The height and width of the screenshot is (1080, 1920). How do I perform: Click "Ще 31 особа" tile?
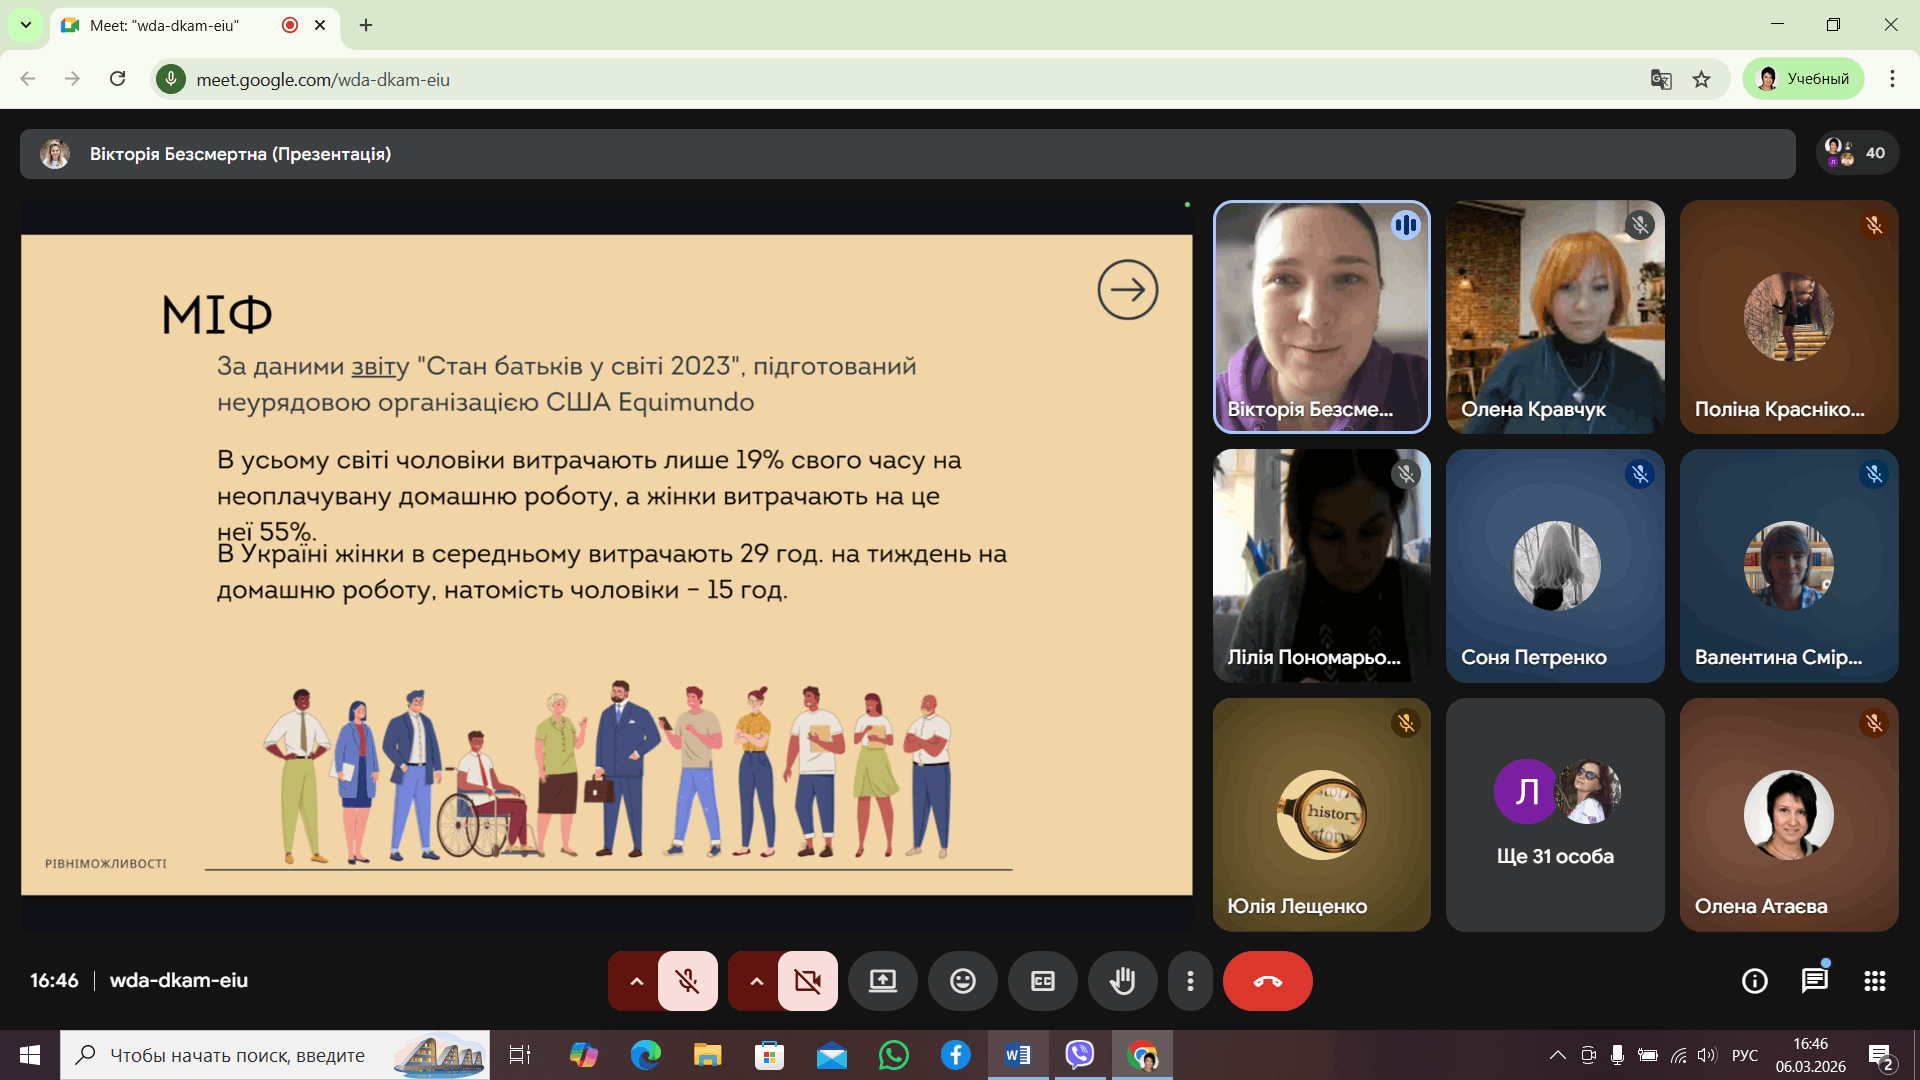[1555, 815]
